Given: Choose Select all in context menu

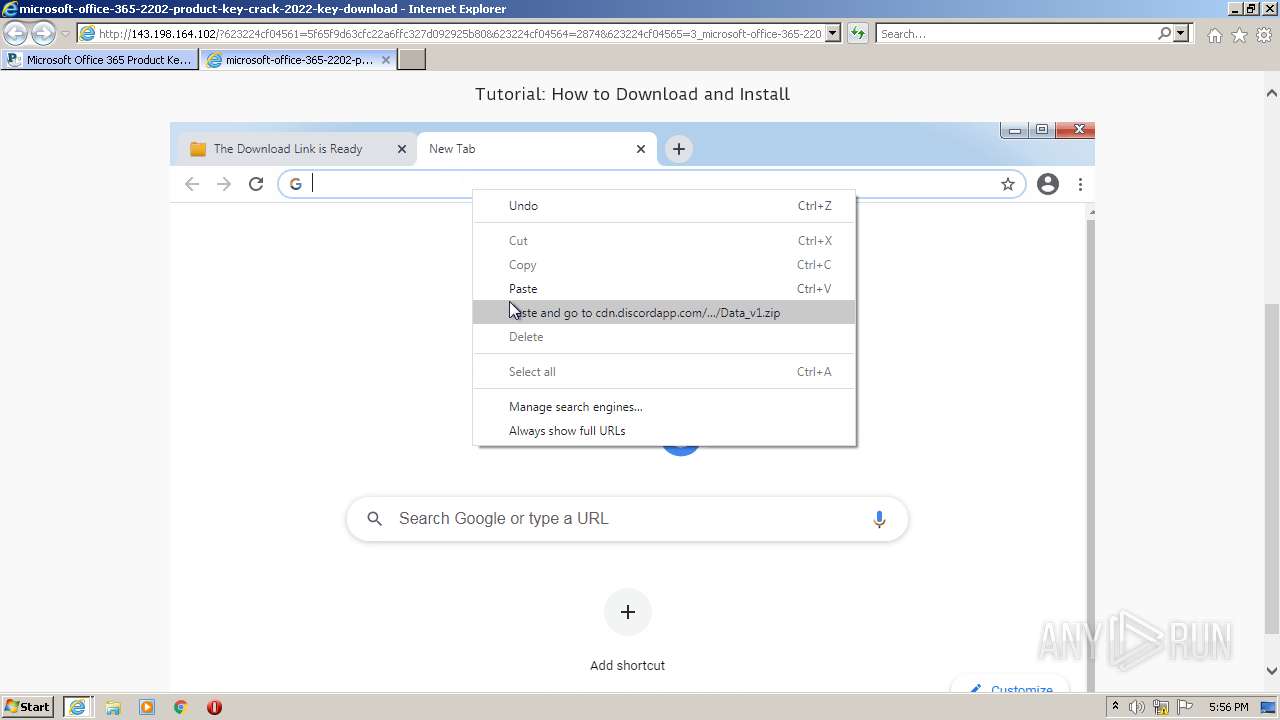Looking at the screenshot, I should (664, 372).
